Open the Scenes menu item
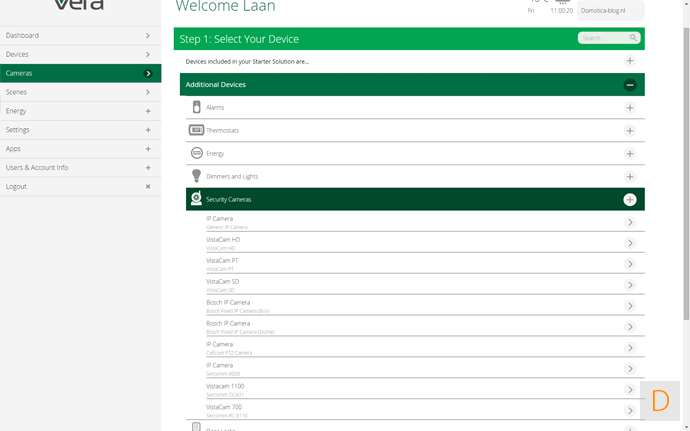The width and height of the screenshot is (690, 431). point(80,92)
